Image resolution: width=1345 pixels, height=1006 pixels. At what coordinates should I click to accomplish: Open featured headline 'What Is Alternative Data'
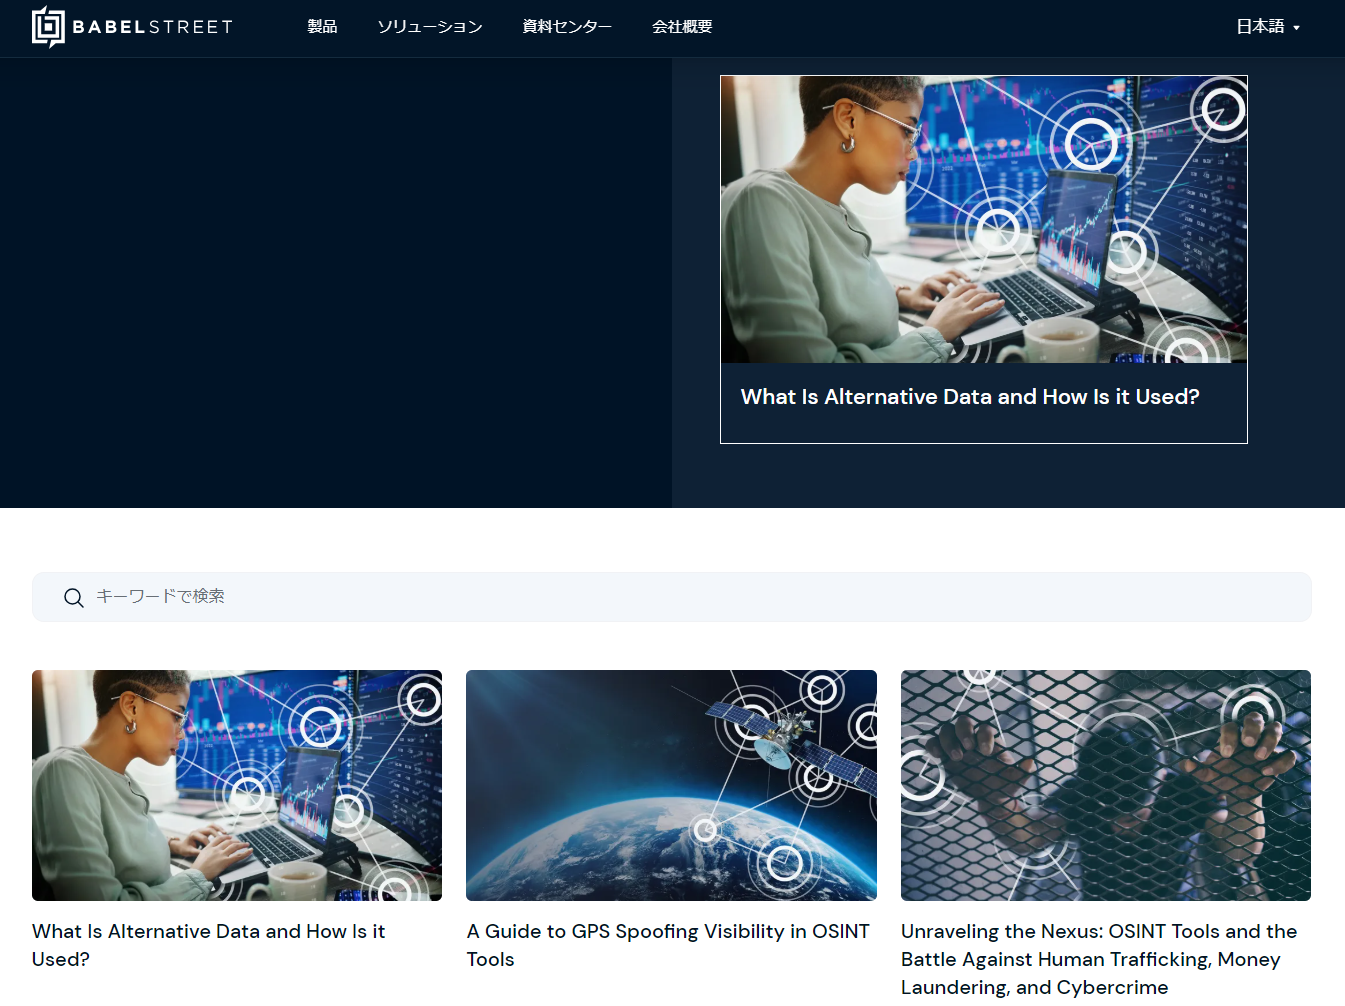point(969,397)
